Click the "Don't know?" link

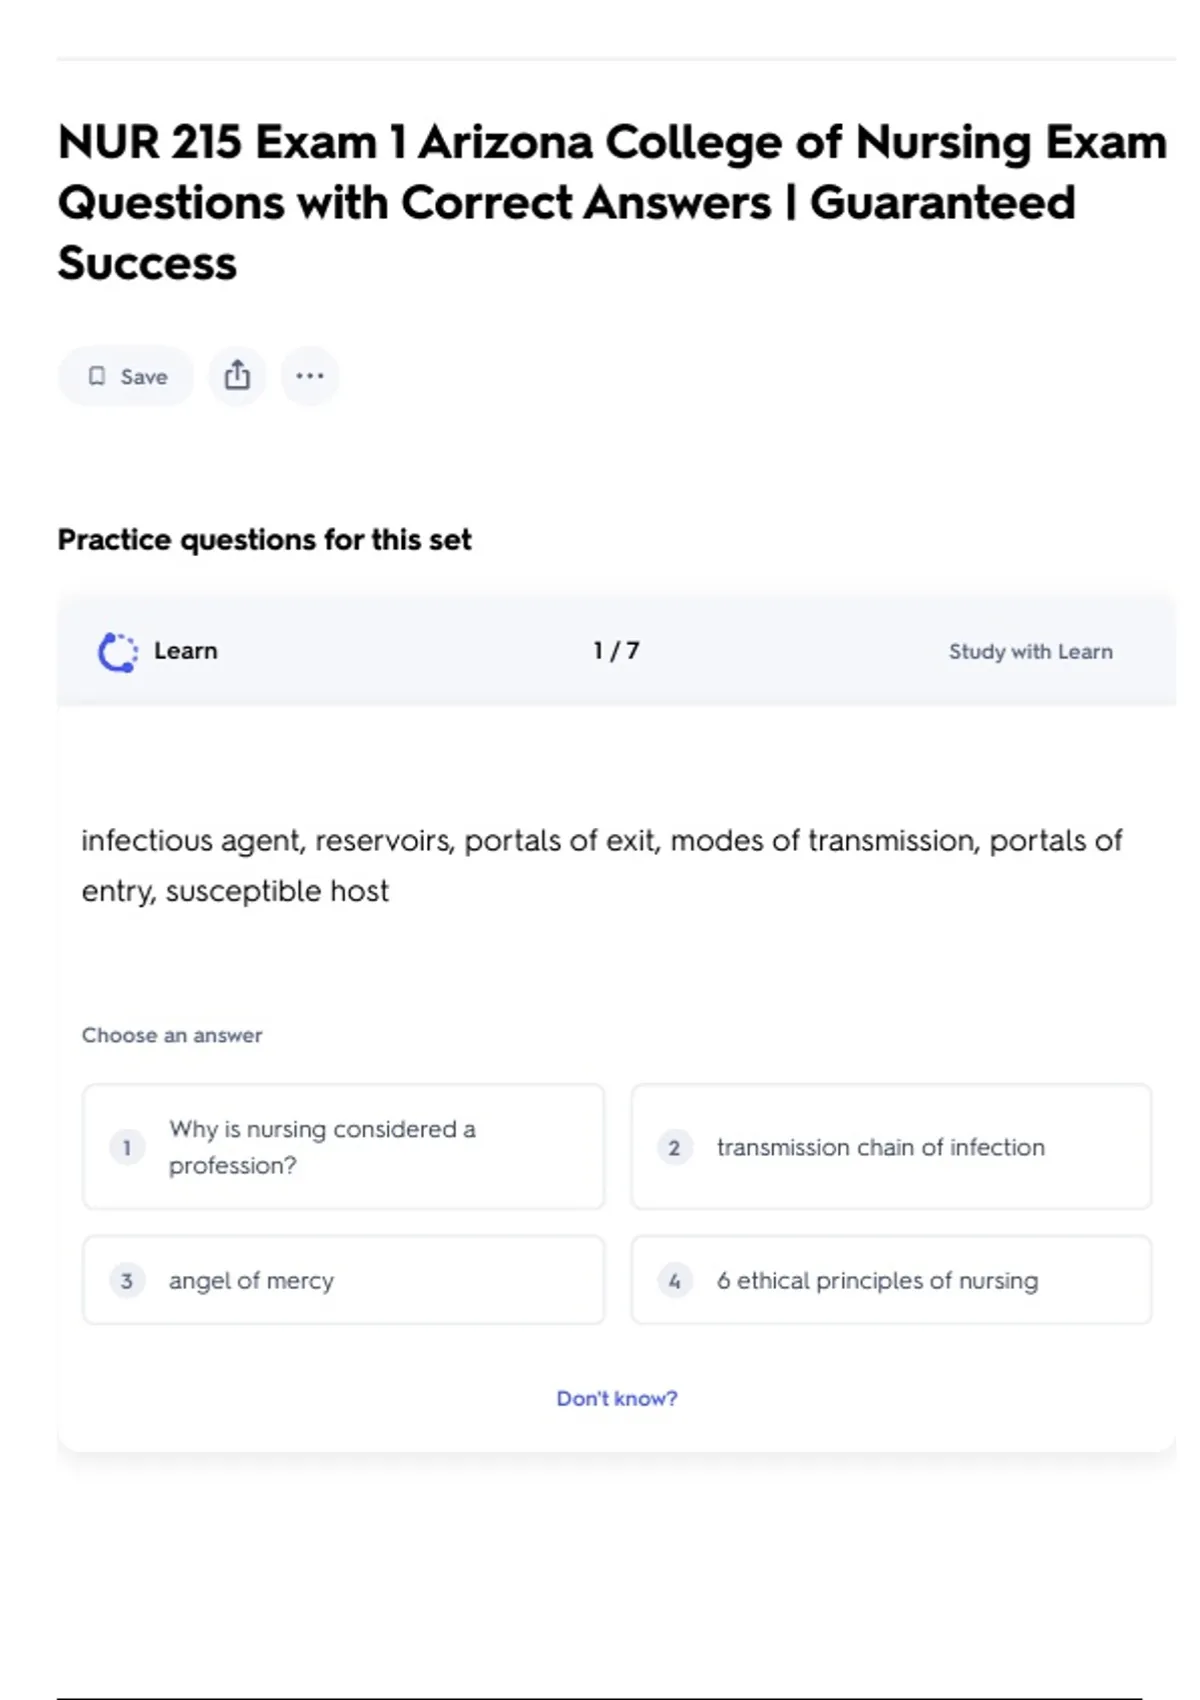click(616, 1398)
